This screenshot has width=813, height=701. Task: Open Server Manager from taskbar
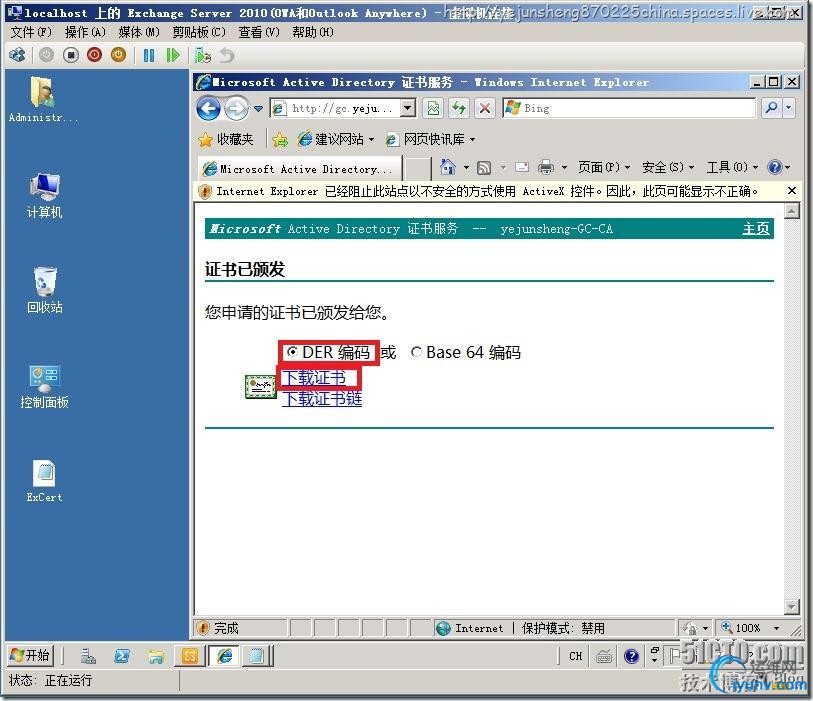point(88,656)
